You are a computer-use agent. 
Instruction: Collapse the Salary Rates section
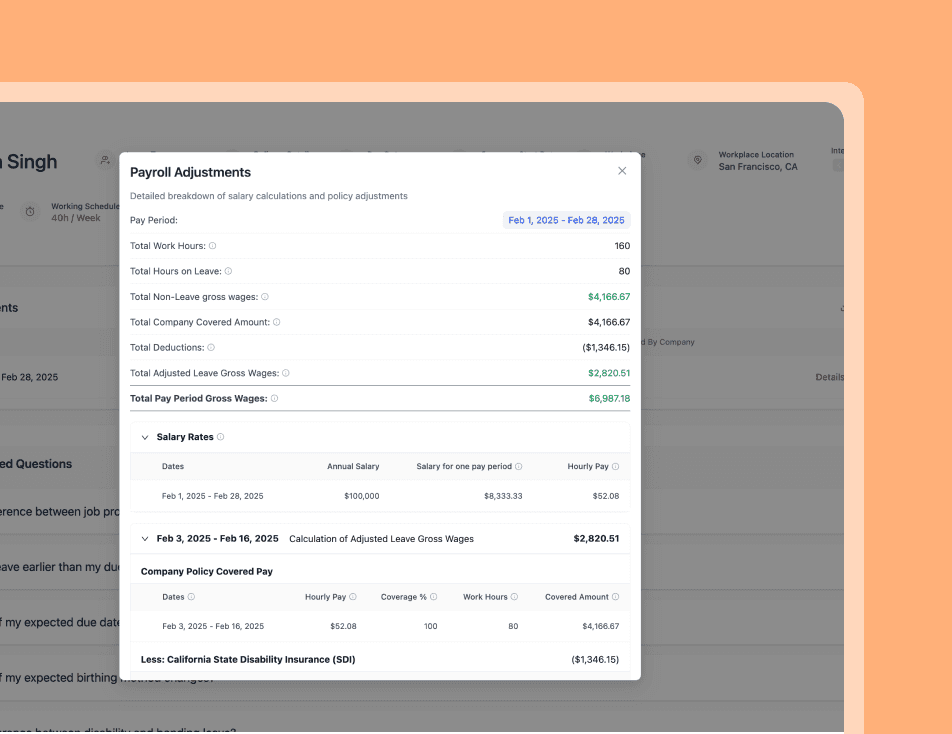pyautogui.click(x=144, y=438)
